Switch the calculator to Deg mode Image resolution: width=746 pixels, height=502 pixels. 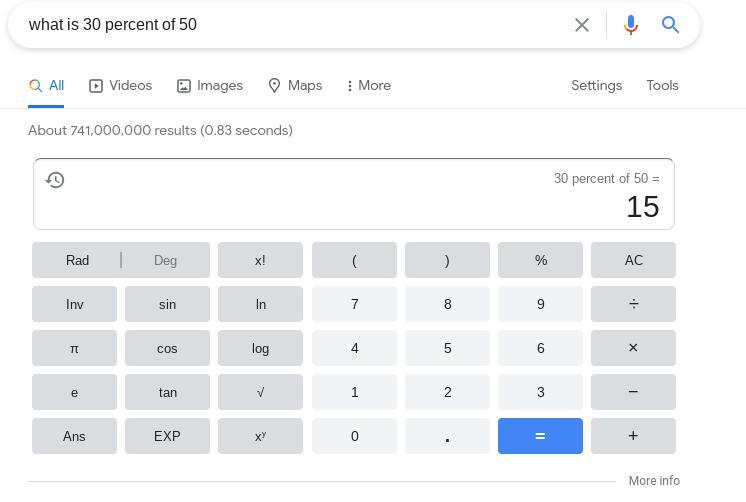tap(165, 260)
